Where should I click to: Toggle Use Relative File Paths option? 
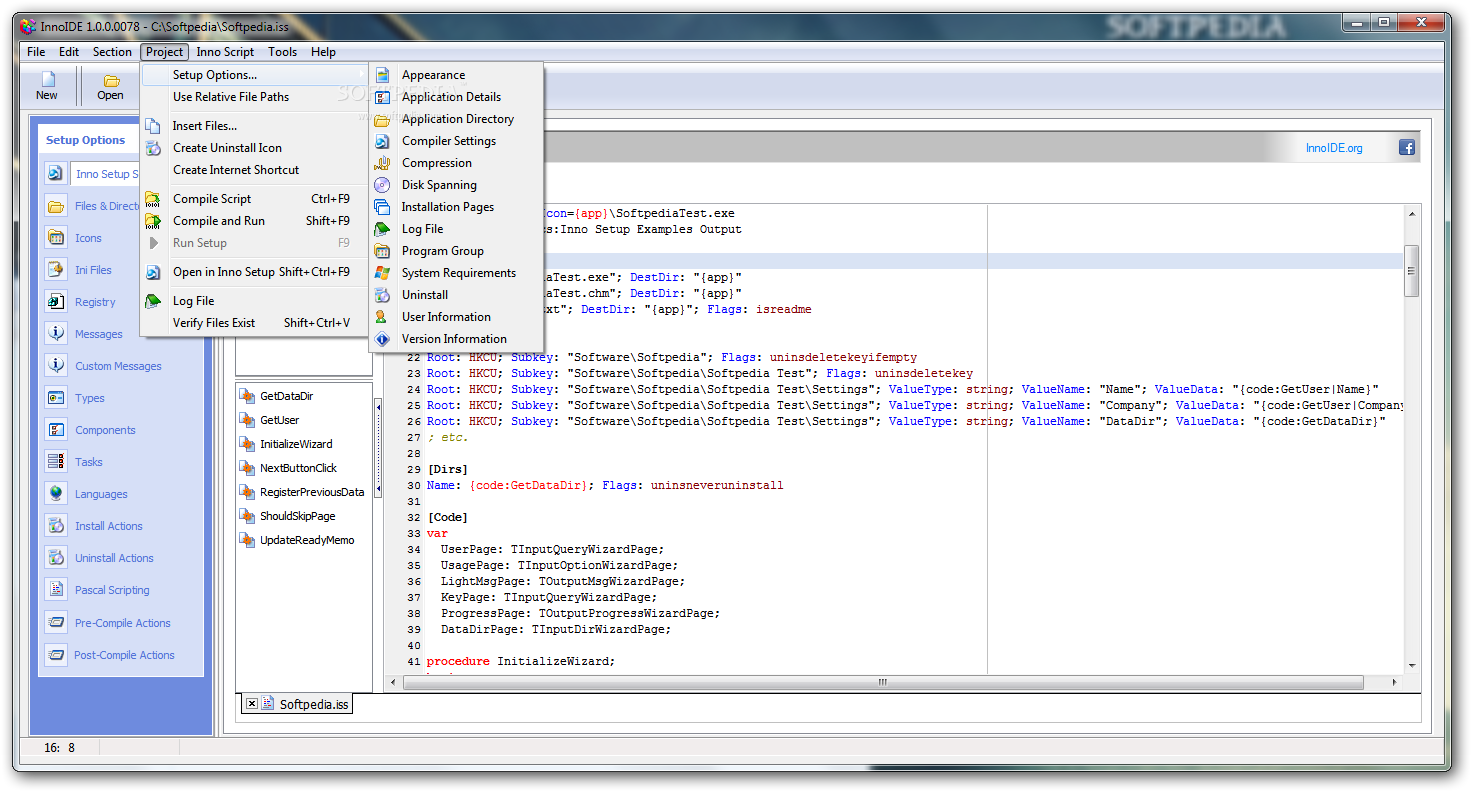click(255, 97)
